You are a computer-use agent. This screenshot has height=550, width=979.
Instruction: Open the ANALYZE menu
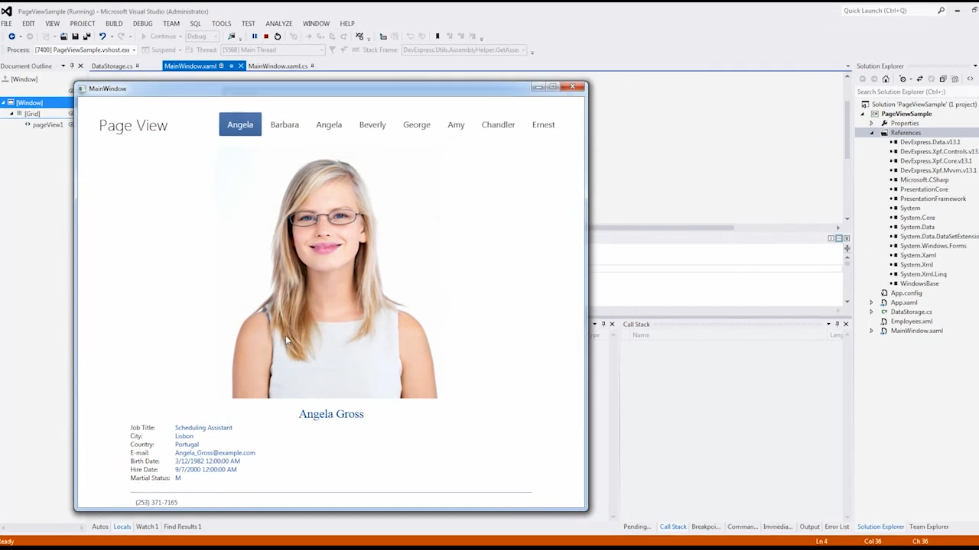click(x=278, y=24)
